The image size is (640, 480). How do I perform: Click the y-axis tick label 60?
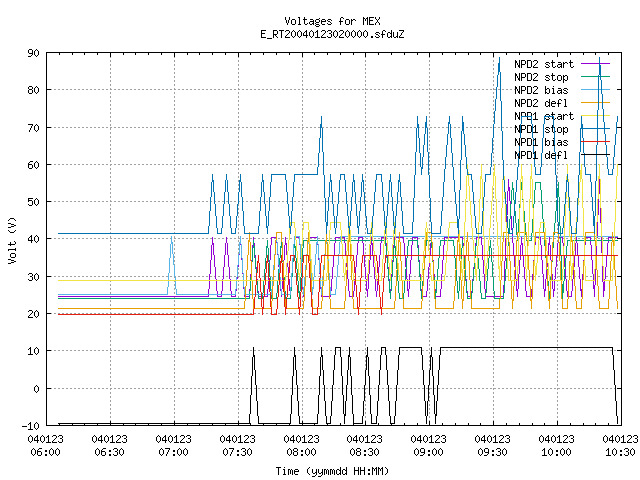34,165
